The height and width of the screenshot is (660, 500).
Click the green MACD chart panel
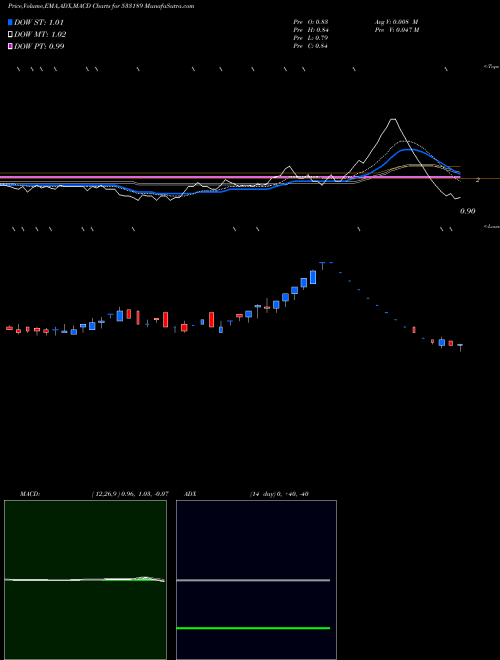(85, 580)
